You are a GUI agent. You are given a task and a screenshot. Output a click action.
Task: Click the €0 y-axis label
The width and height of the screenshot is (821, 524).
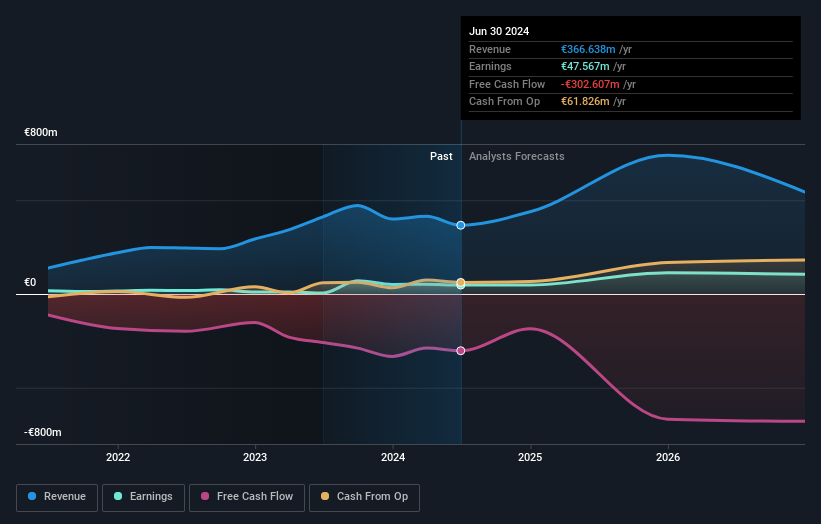coord(30,283)
